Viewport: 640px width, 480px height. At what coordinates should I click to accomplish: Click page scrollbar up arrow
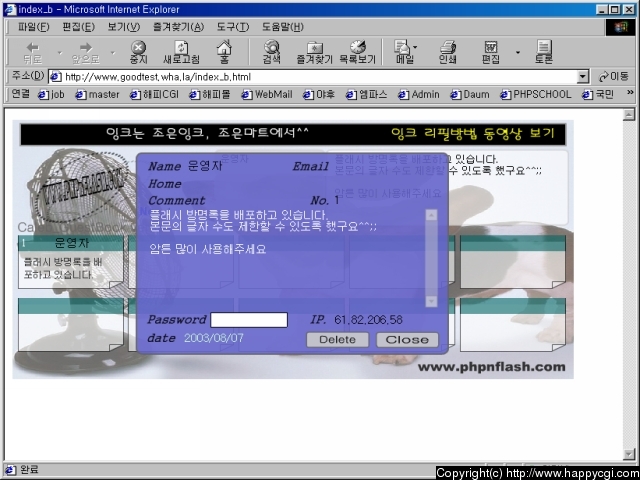click(629, 115)
